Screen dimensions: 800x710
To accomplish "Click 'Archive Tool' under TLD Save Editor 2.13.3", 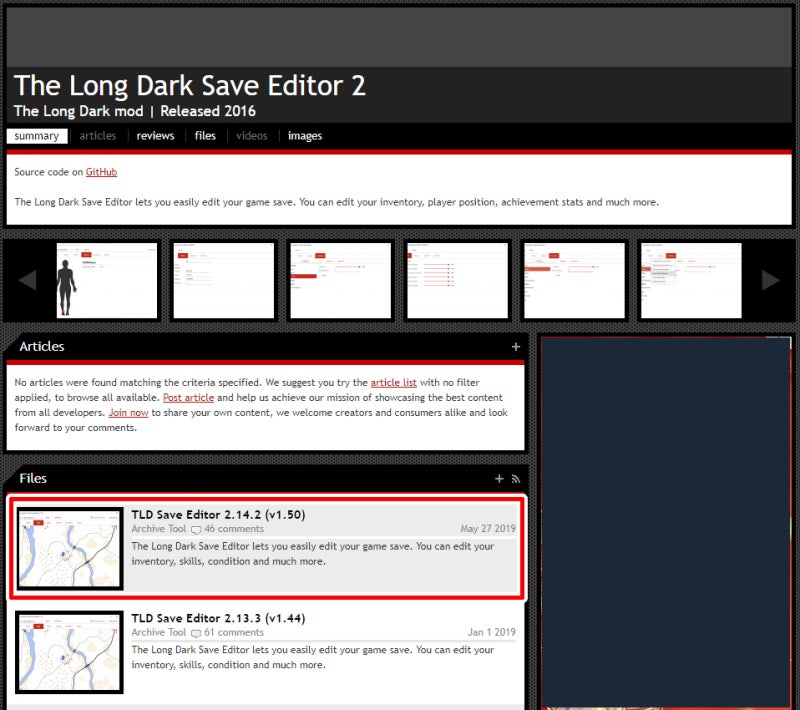I will click(159, 632).
